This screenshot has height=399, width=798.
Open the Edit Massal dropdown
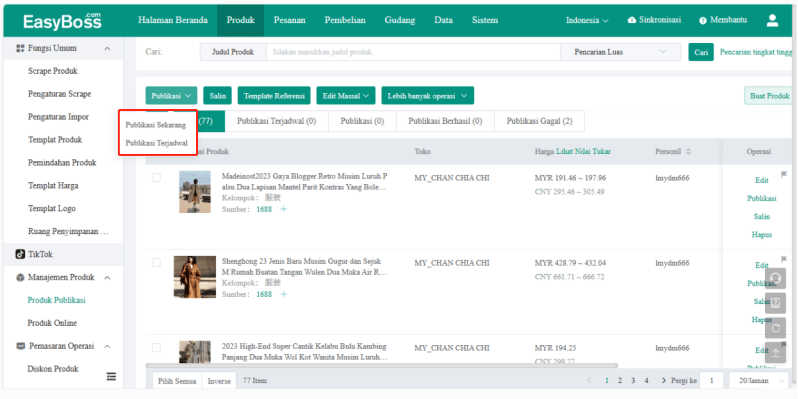[x=346, y=96]
